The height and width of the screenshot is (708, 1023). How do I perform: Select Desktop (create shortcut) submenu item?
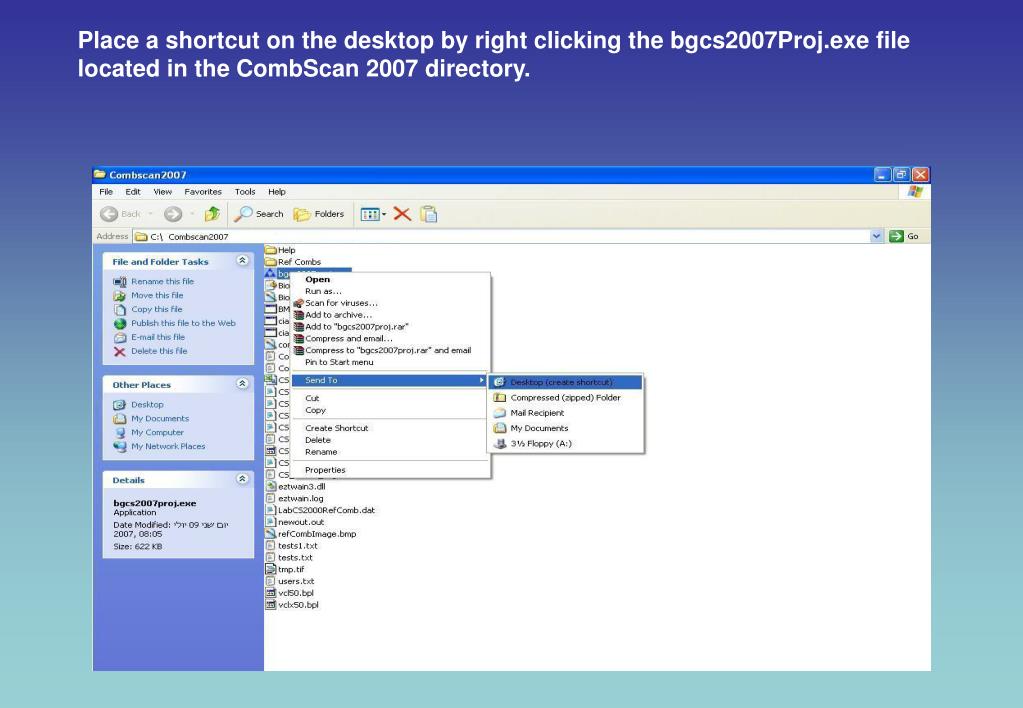(566, 382)
